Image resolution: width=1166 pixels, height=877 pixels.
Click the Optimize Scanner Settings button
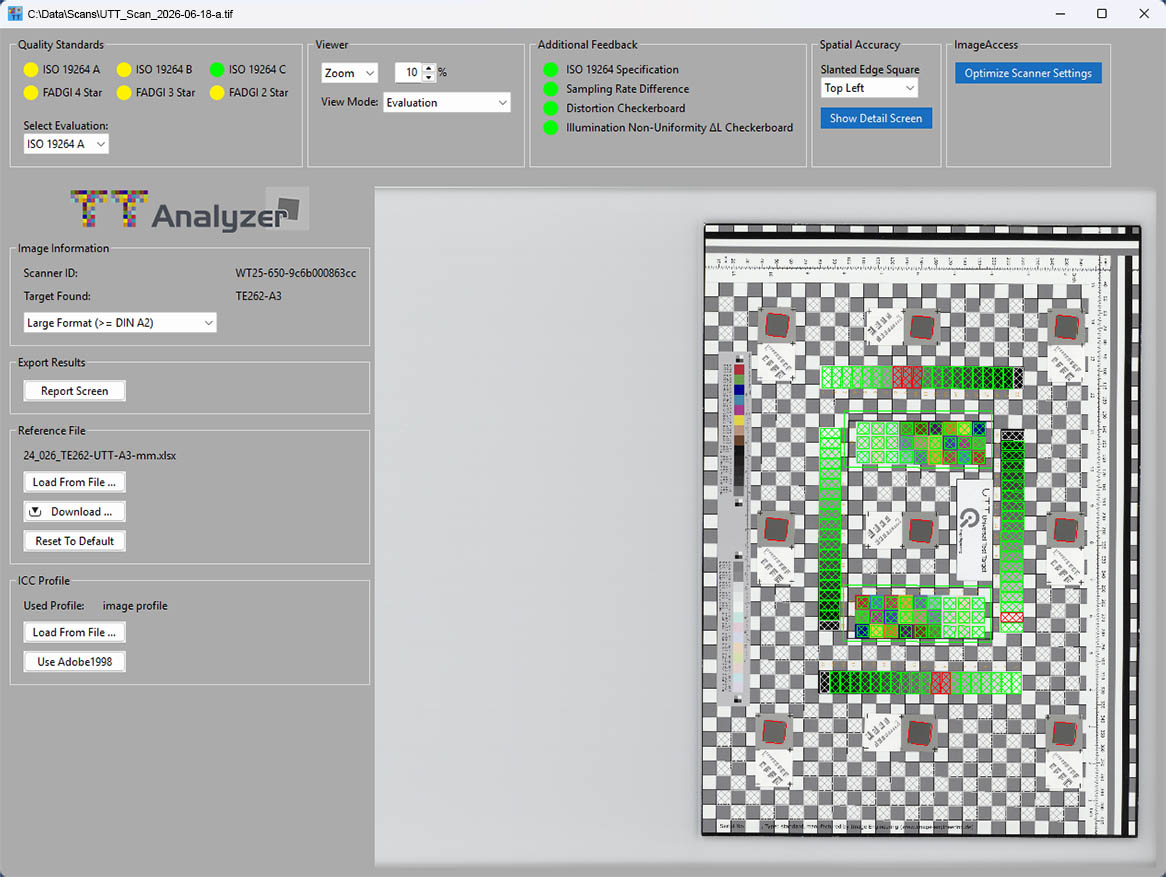(1028, 73)
